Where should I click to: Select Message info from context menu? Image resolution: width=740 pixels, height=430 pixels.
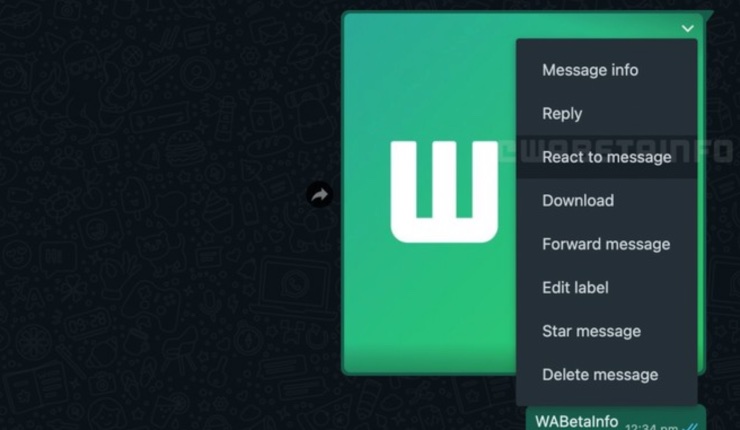[606, 70]
